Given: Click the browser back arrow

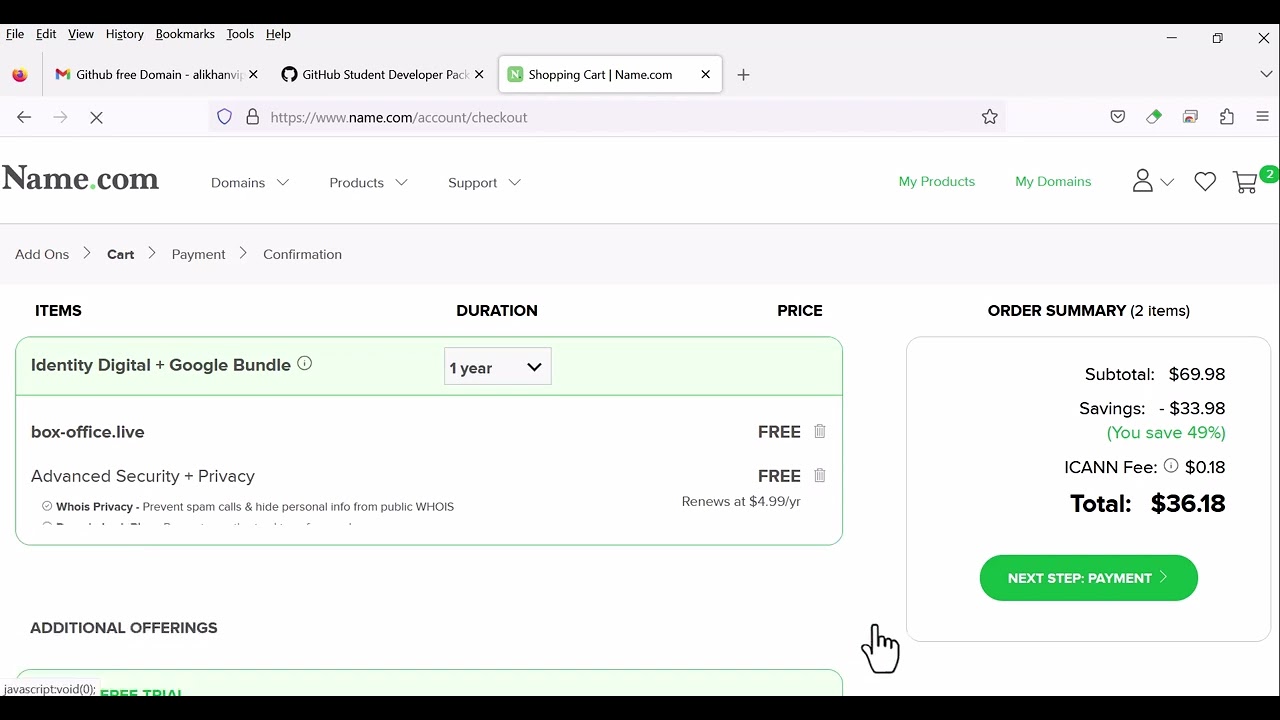Looking at the screenshot, I should point(24,117).
